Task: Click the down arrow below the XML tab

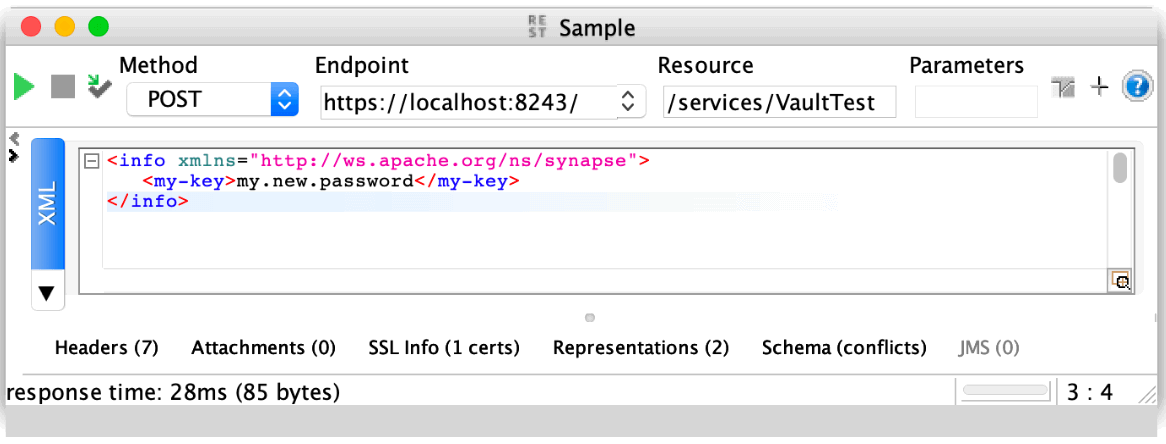Action: pos(48,293)
